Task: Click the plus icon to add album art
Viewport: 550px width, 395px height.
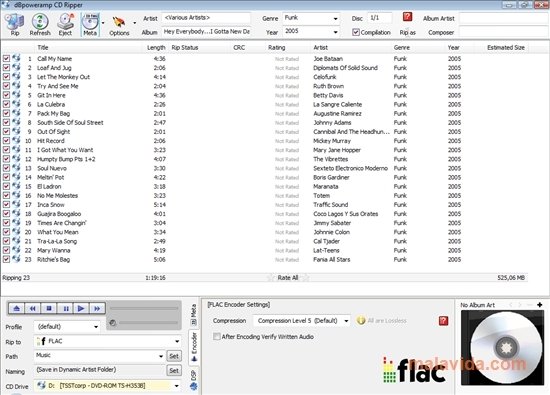Action: tap(539, 304)
